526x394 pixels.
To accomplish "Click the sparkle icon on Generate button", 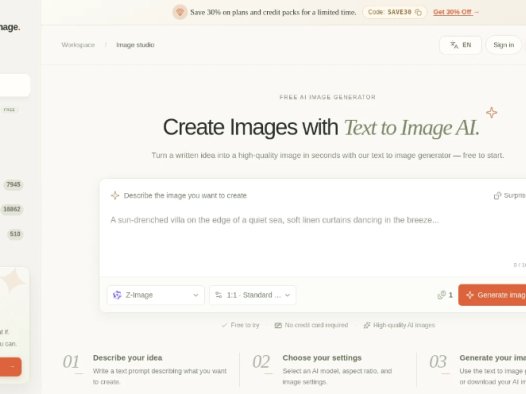I will [470, 295].
